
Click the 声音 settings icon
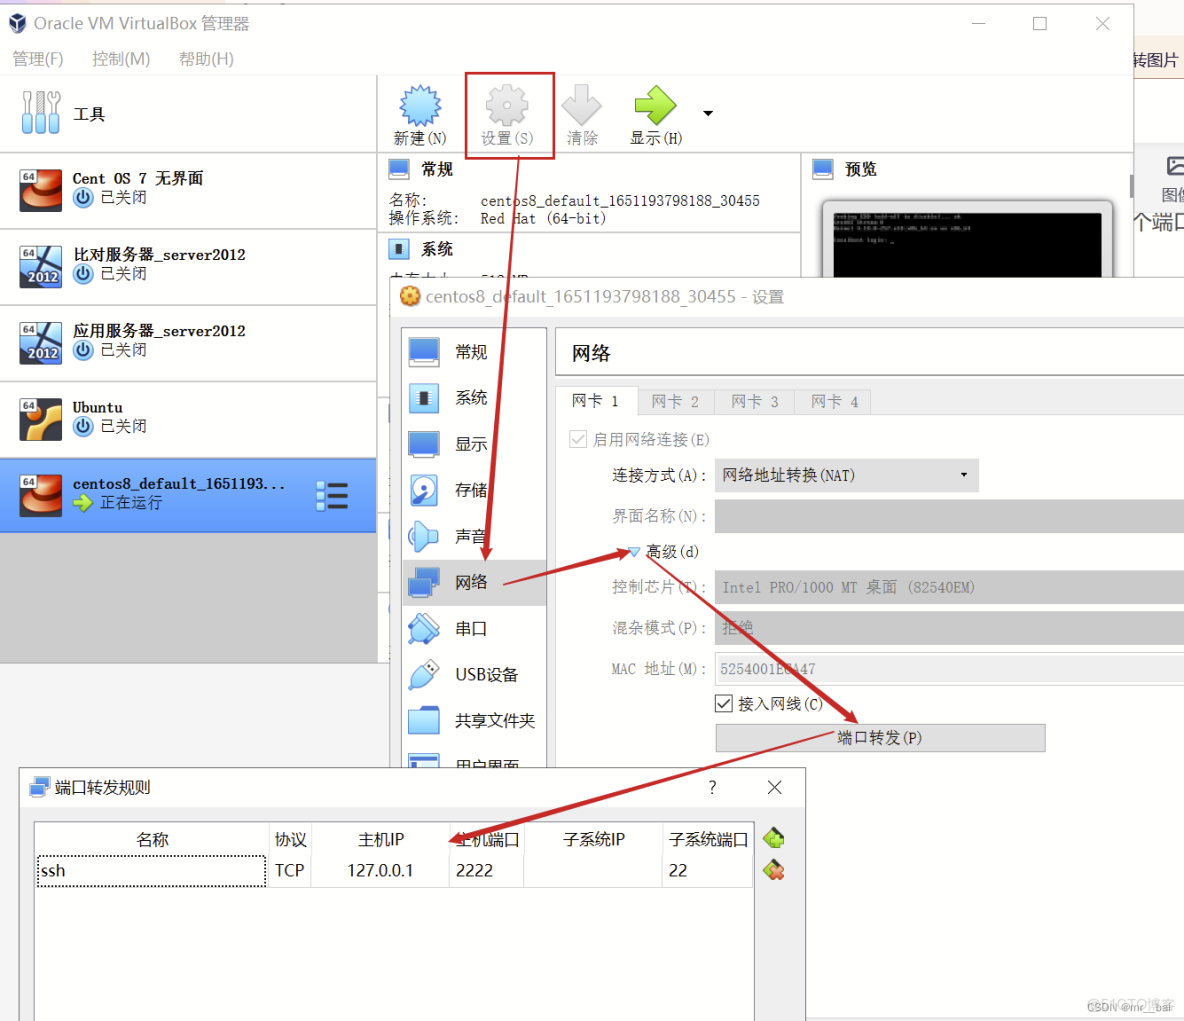coord(424,536)
